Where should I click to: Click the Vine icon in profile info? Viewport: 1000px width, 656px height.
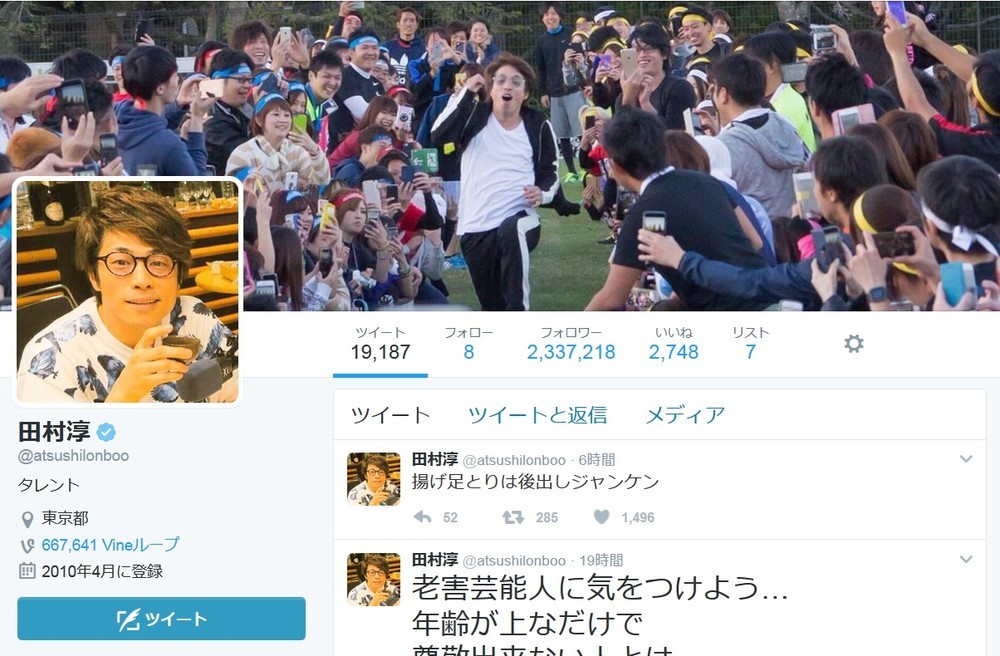[x=27, y=546]
